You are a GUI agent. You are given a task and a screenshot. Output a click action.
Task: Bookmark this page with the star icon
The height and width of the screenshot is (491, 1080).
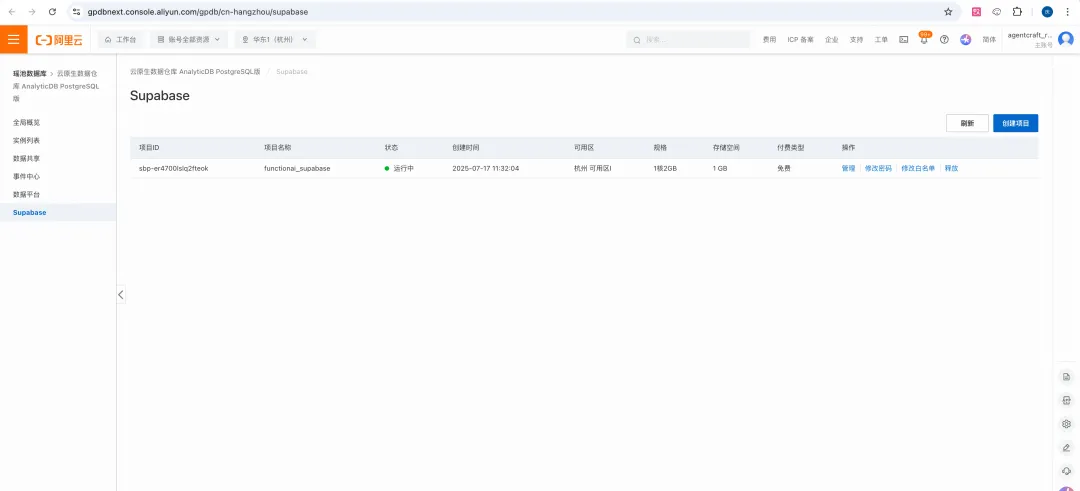click(948, 12)
